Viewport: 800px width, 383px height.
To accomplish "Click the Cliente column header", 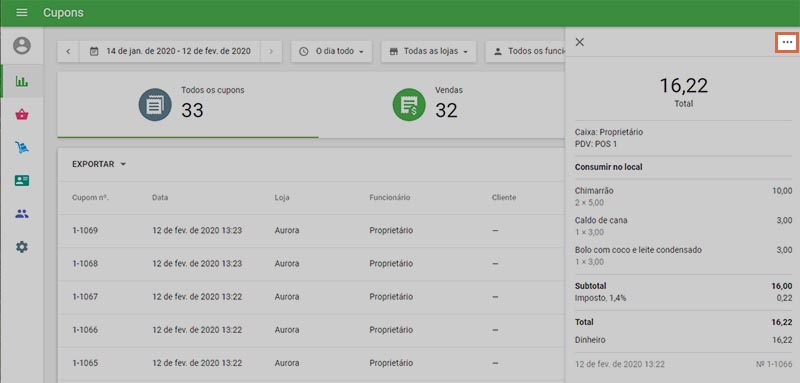I will [504, 197].
